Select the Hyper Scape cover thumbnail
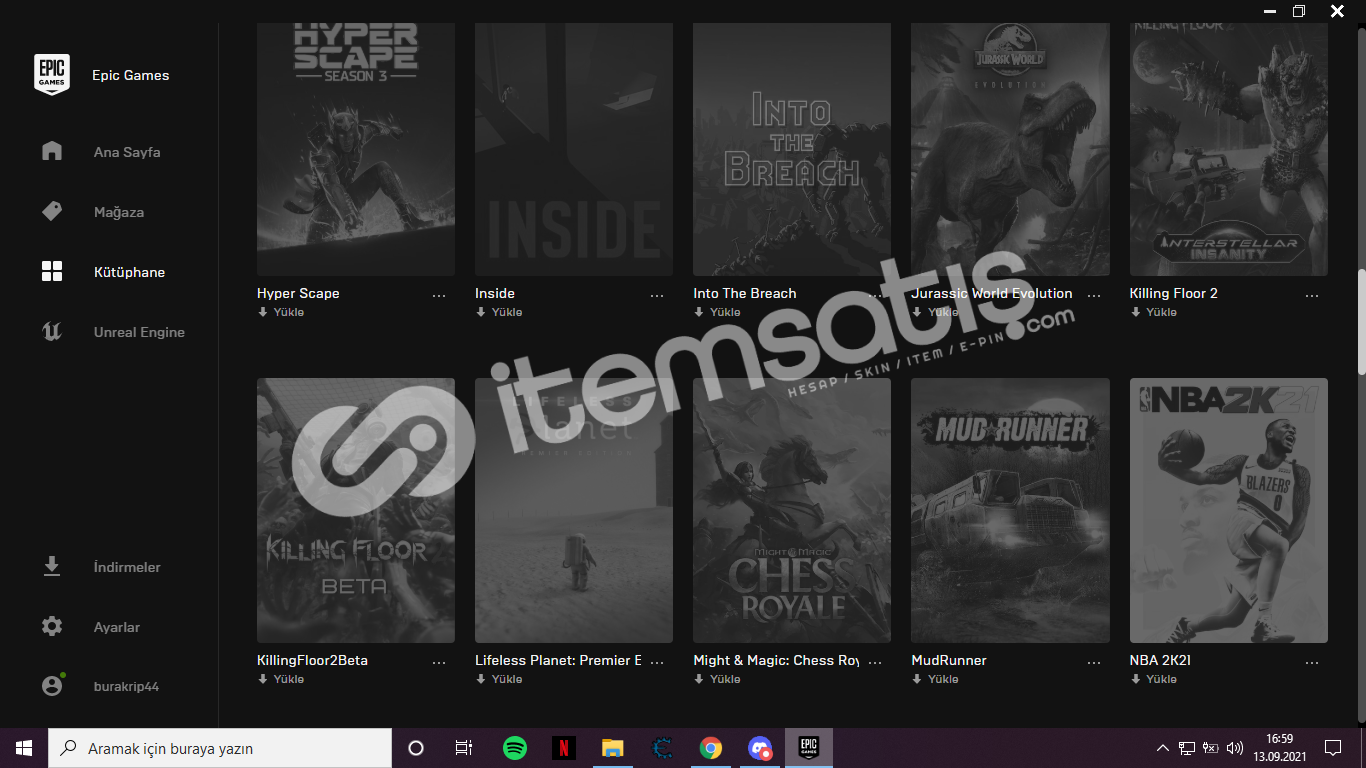Screen dimensions: 1366x768 tap(356, 149)
